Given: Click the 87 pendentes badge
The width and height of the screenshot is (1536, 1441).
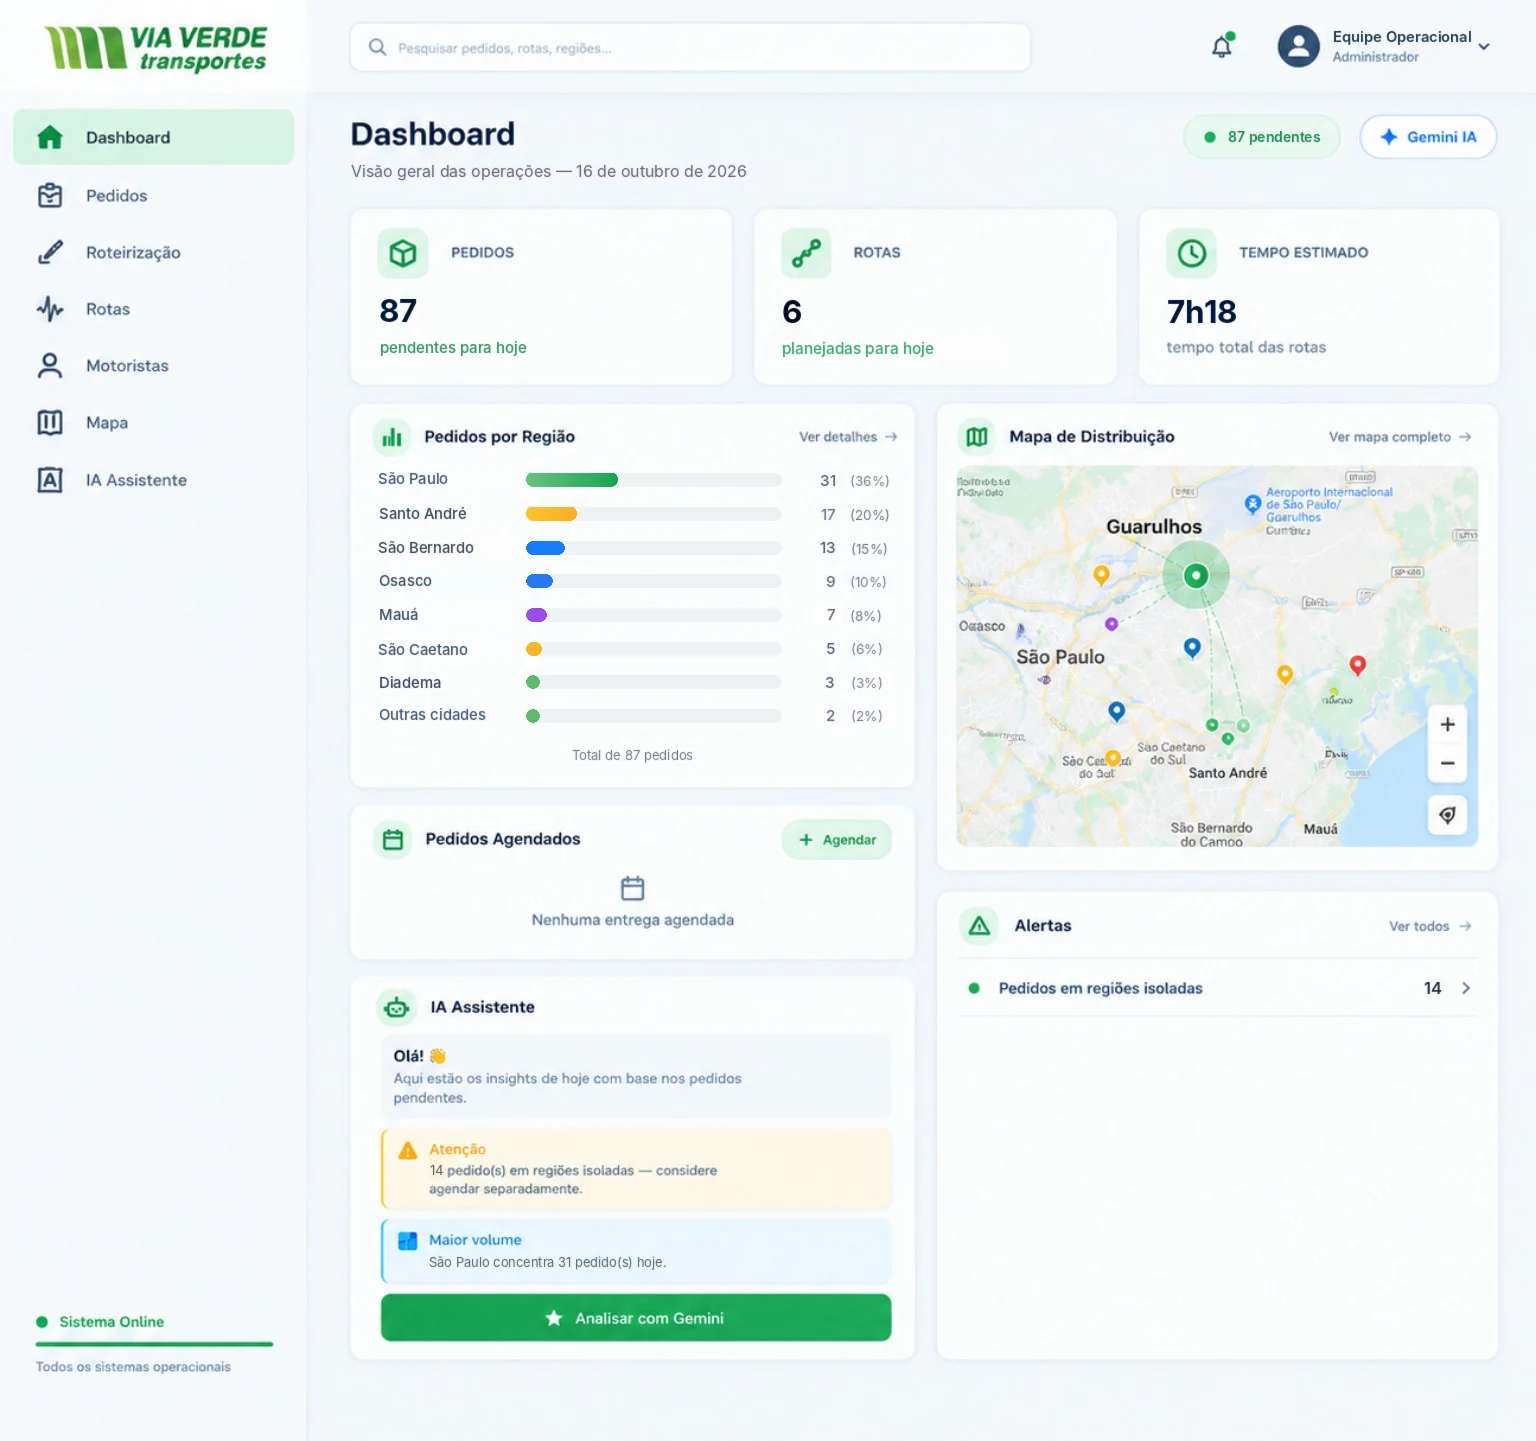Looking at the screenshot, I should [x=1263, y=137].
